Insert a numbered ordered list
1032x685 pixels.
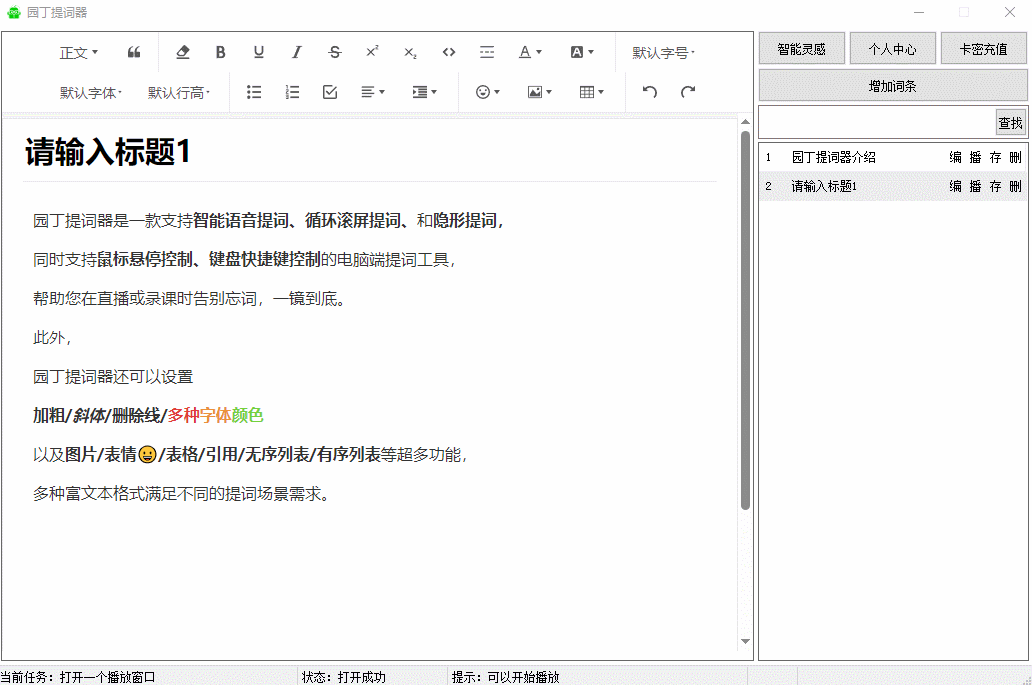click(292, 92)
